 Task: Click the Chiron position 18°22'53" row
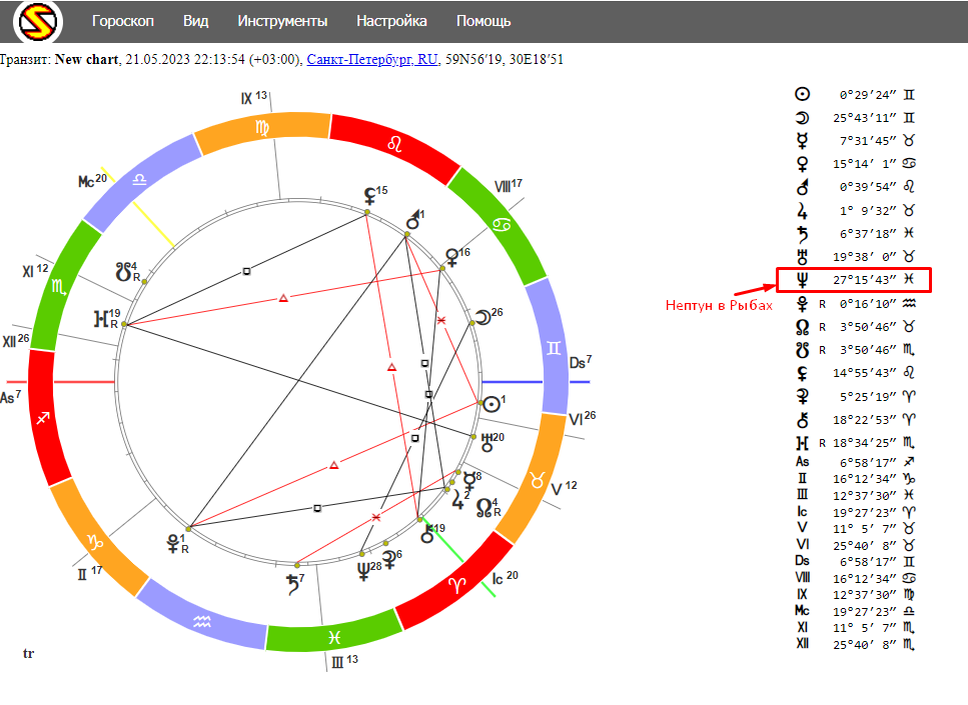pyautogui.click(x=855, y=420)
